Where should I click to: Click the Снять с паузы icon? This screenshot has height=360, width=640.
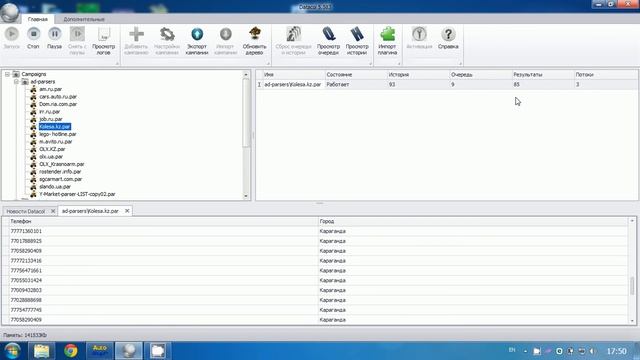(77, 34)
